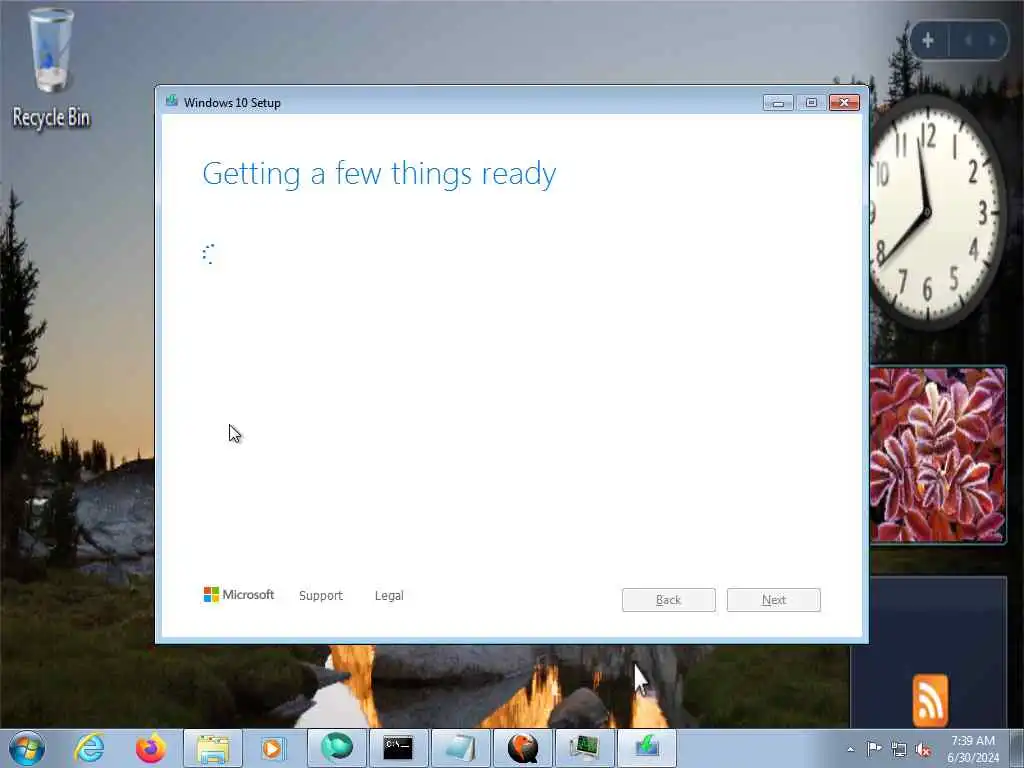Click the date 6/30/2024 in taskbar
The width and height of the screenshot is (1024, 768).
click(x=973, y=758)
